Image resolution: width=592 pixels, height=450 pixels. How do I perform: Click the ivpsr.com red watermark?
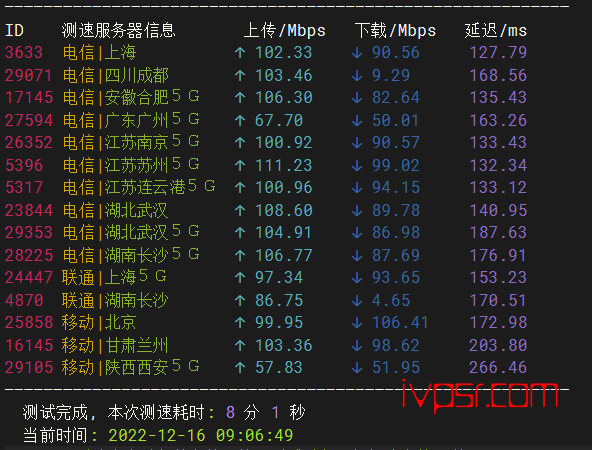479,396
